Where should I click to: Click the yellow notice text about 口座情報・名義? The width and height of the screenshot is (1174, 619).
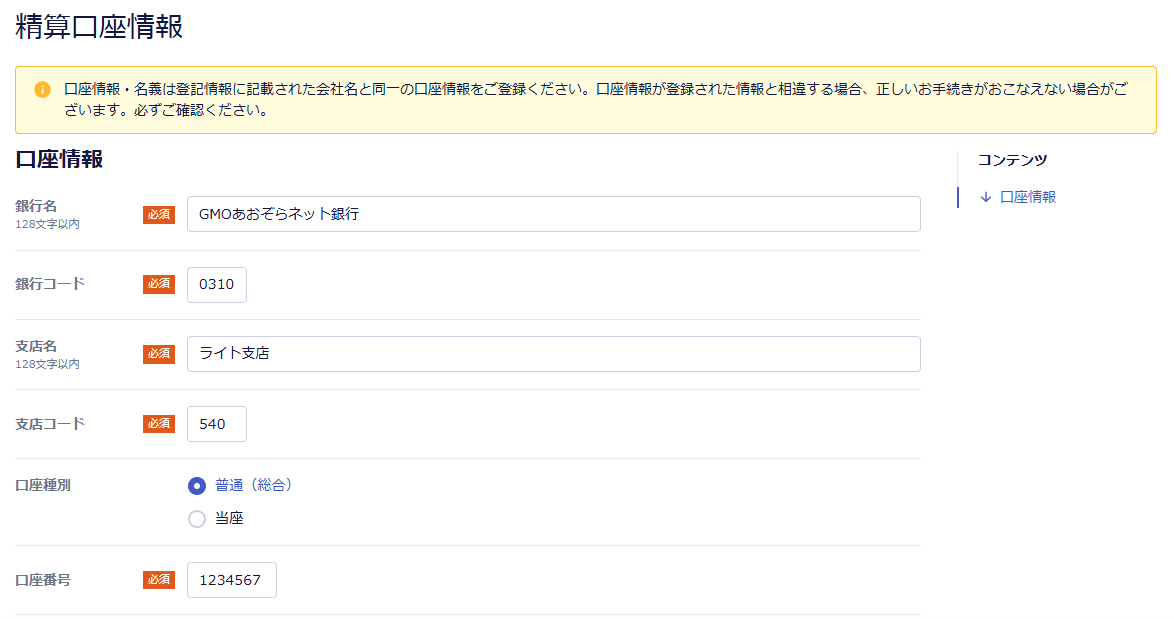(595, 100)
